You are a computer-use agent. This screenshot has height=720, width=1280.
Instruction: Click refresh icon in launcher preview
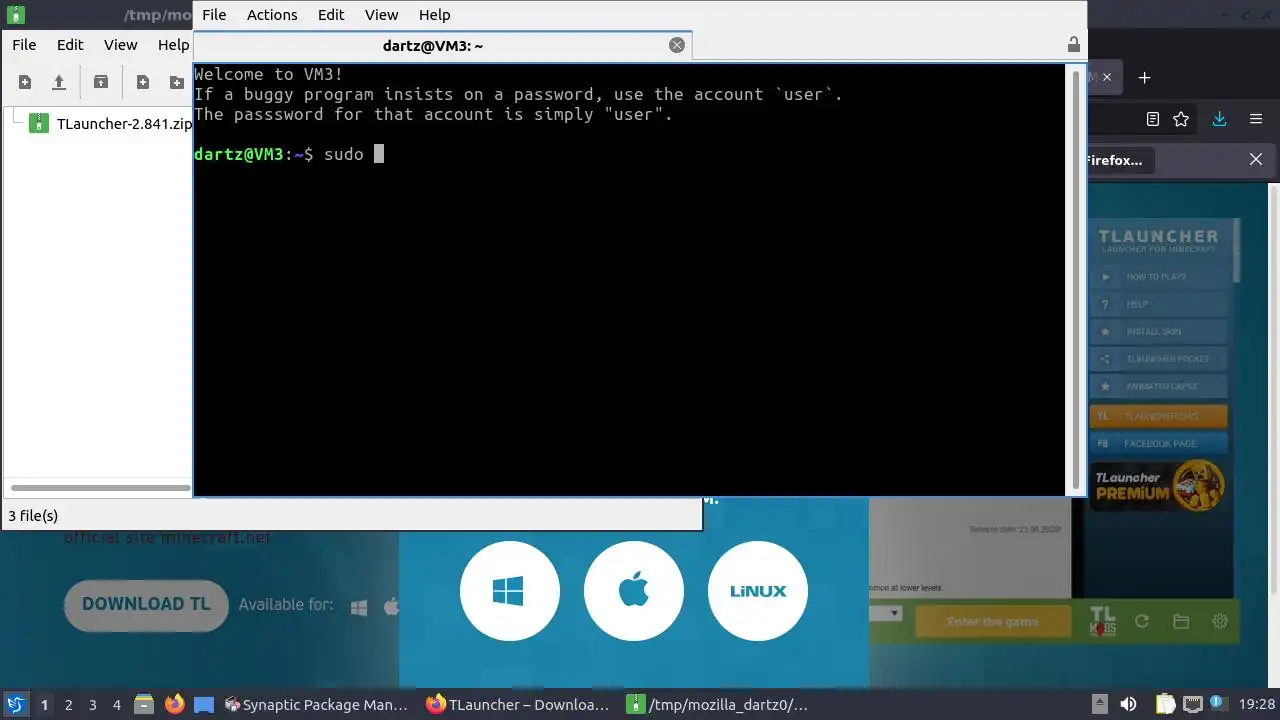point(1141,621)
